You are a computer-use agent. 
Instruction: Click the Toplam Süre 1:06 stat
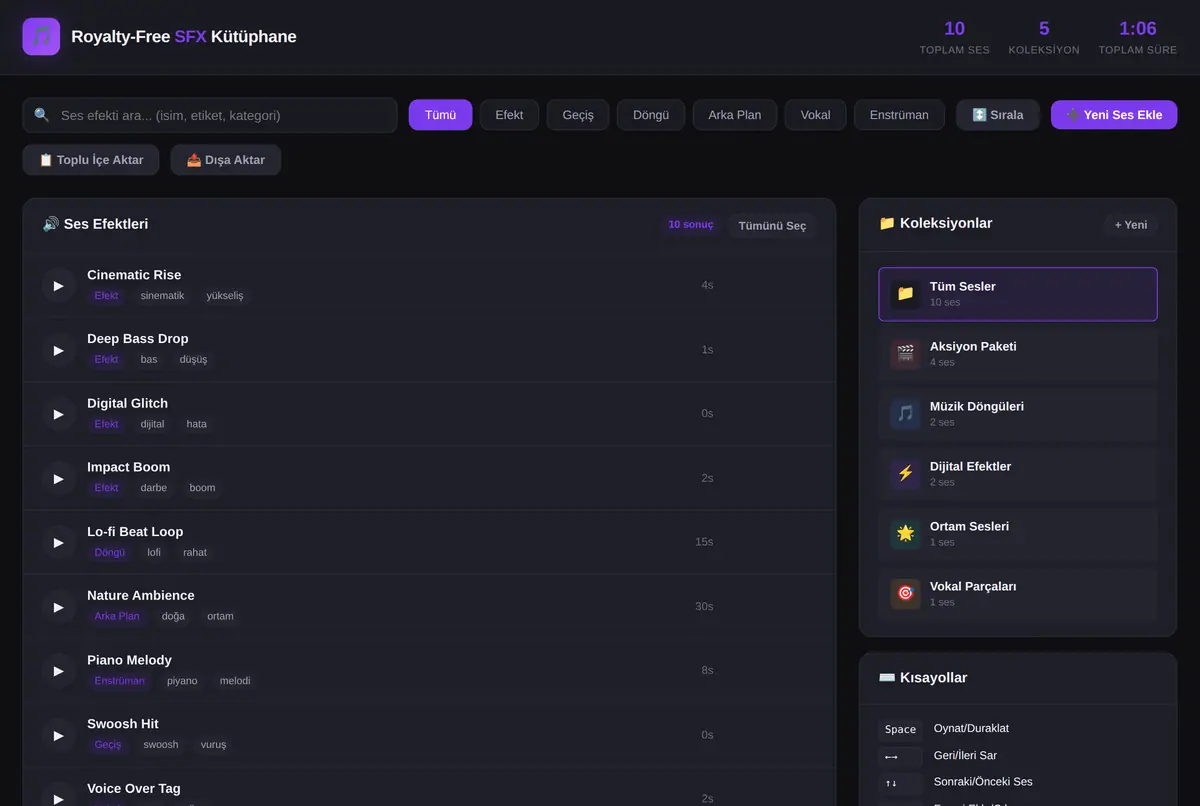click(1138, 37)
